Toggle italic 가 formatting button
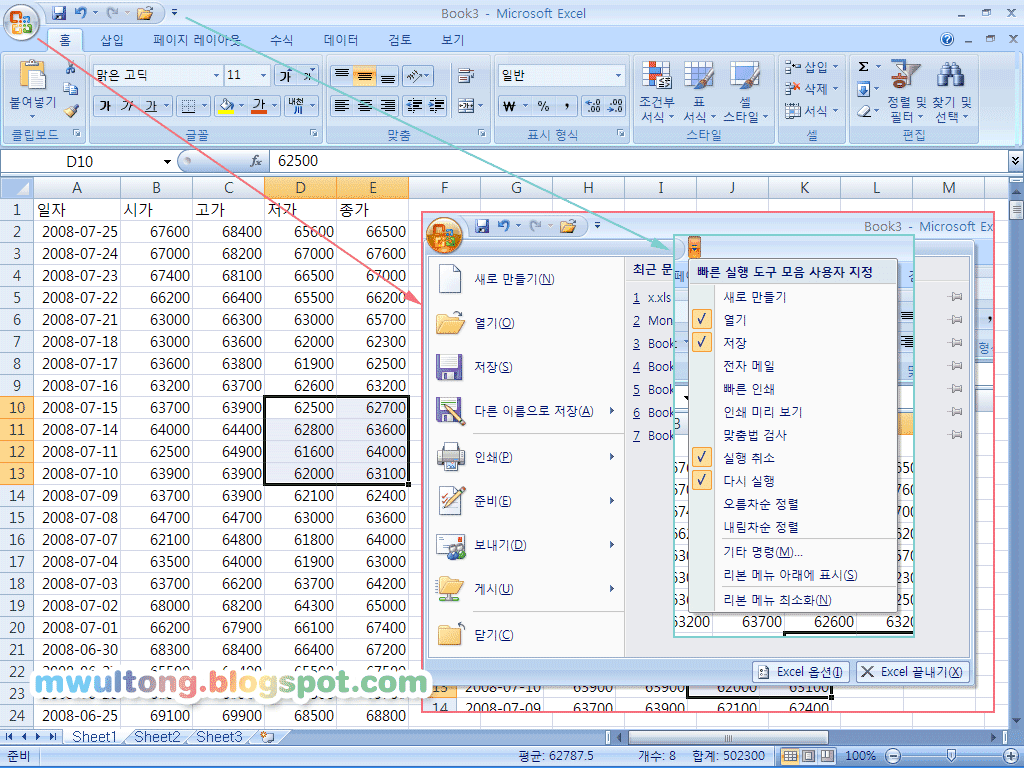Screen dimensions: 1024x768 (x=127, y=105)
